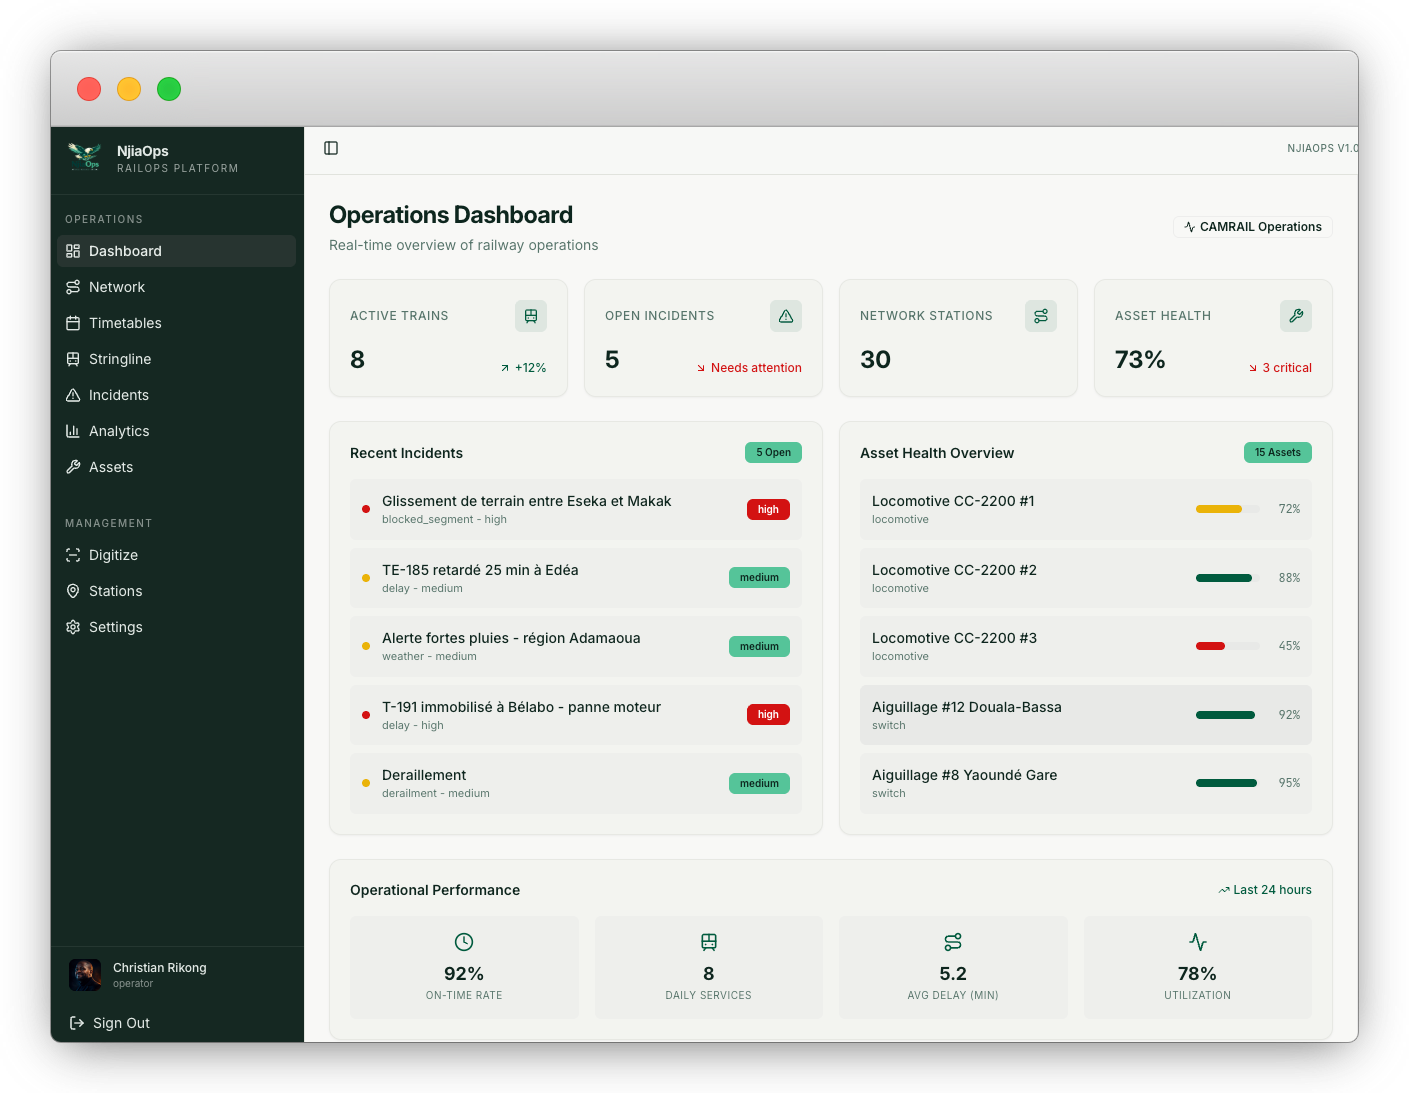Open the Deraillement incident row
This screenshot has height=1093, width=1409.
[576, 783]
